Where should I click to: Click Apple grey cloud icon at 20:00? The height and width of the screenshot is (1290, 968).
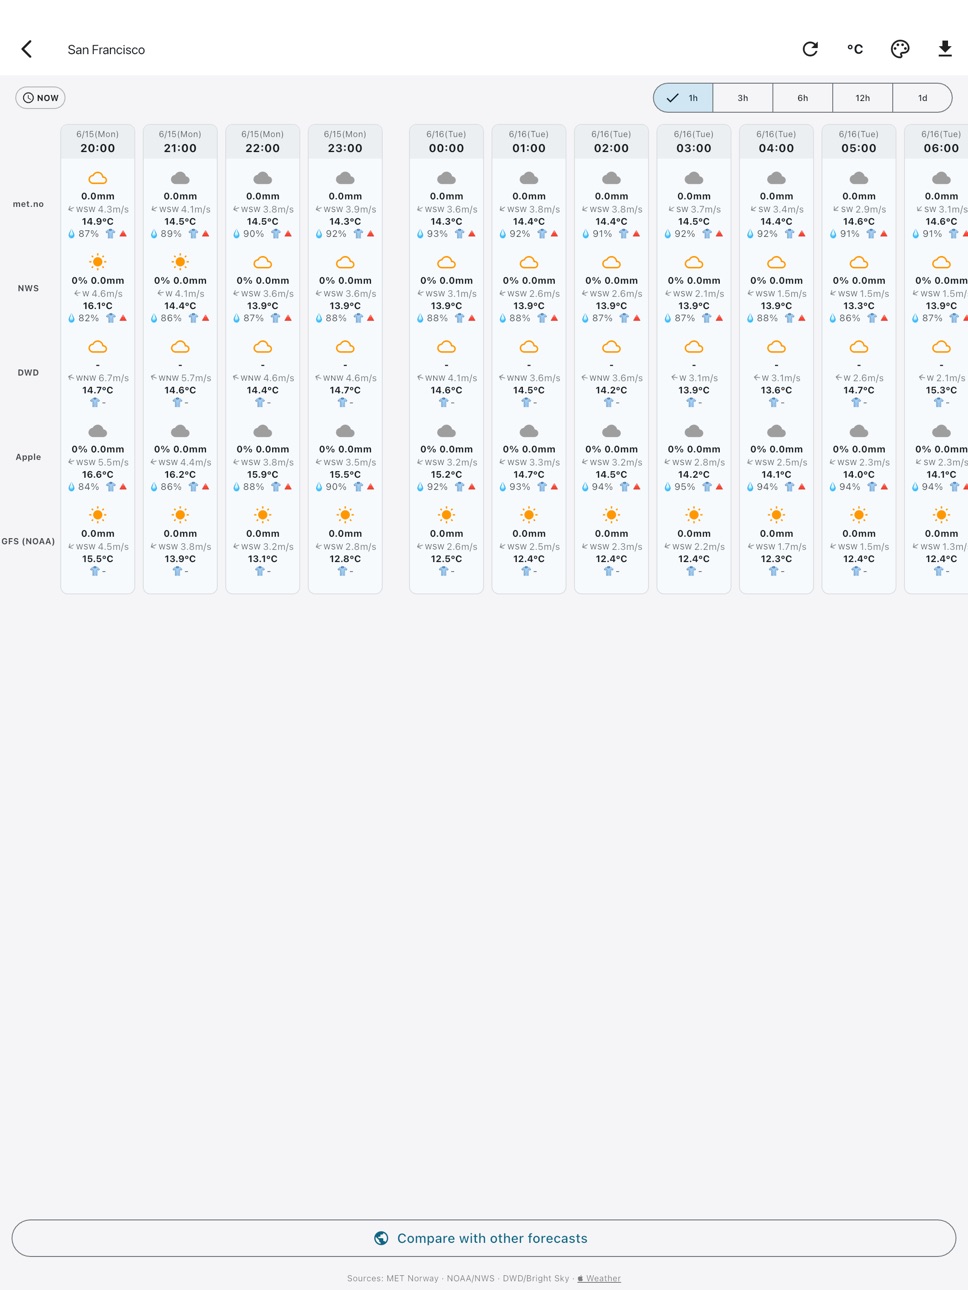pos(98,431)
